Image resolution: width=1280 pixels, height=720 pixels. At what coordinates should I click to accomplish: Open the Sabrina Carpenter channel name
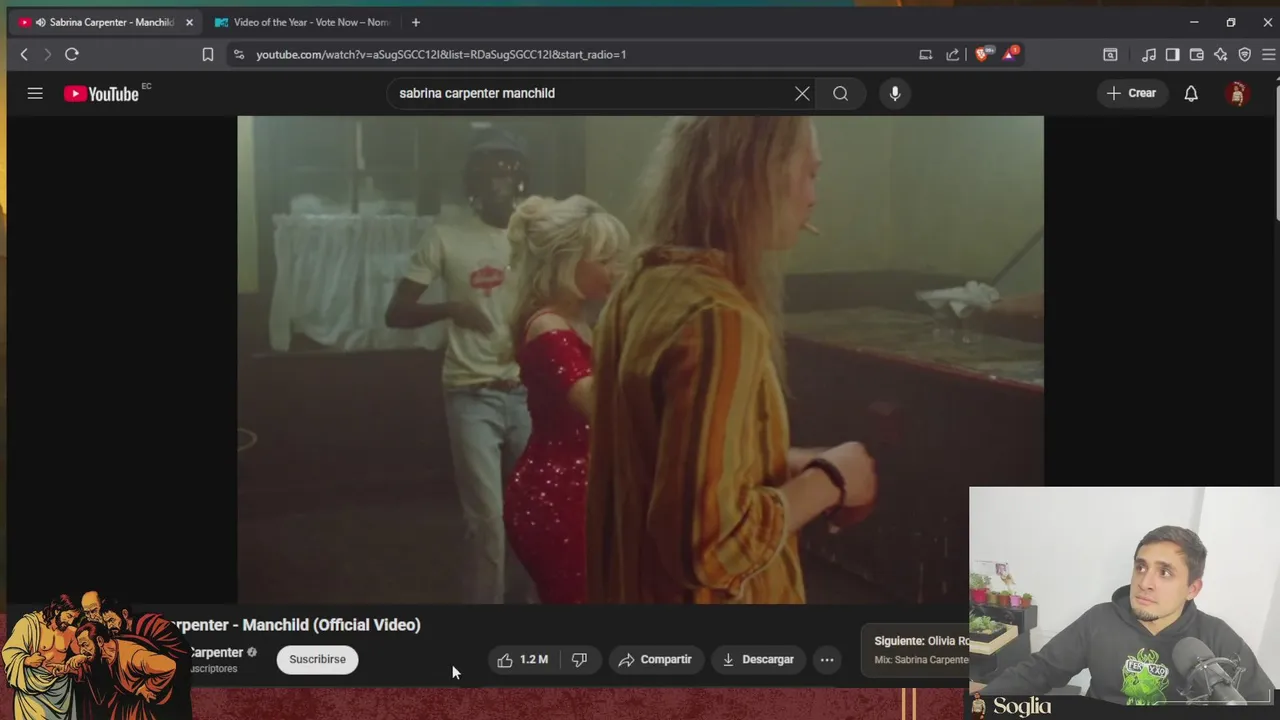point(215,652)
